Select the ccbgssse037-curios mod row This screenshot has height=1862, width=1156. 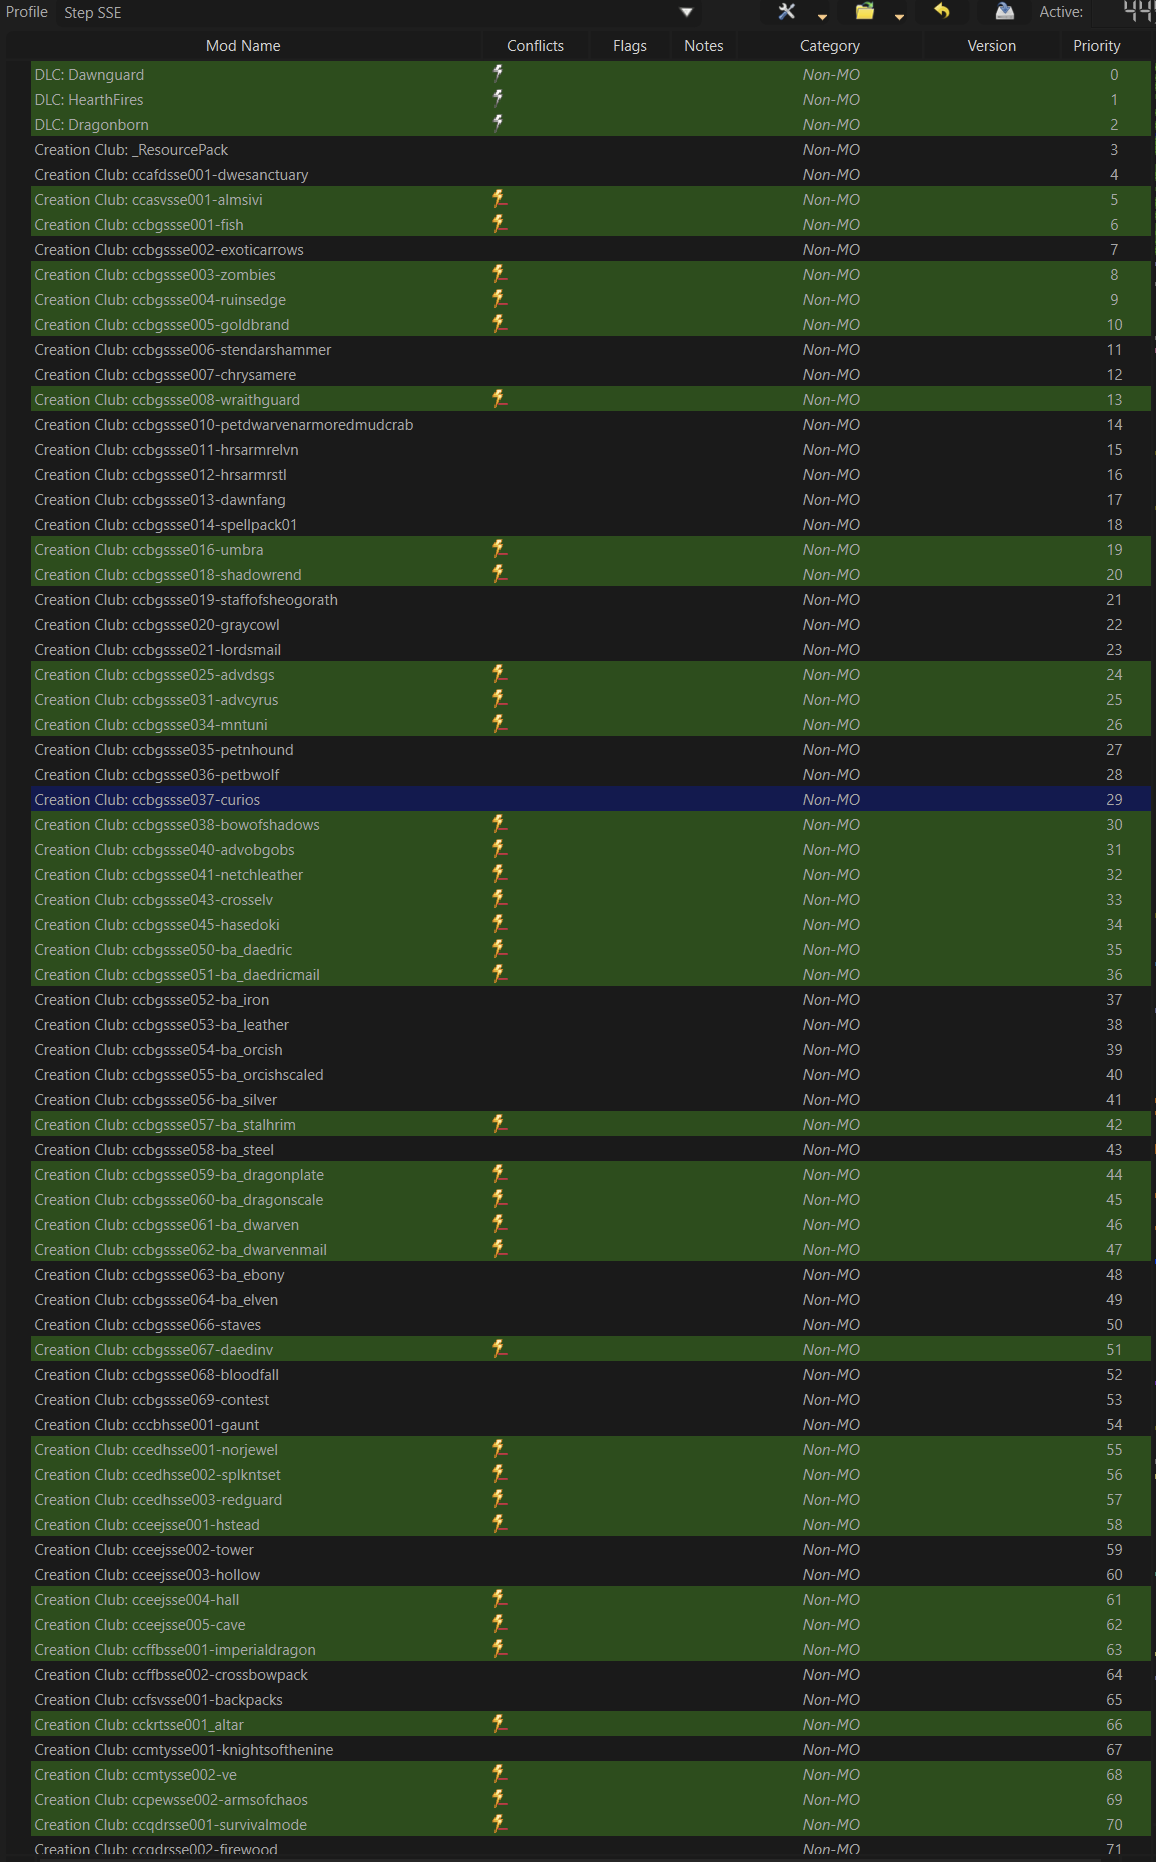pos(147,800)
